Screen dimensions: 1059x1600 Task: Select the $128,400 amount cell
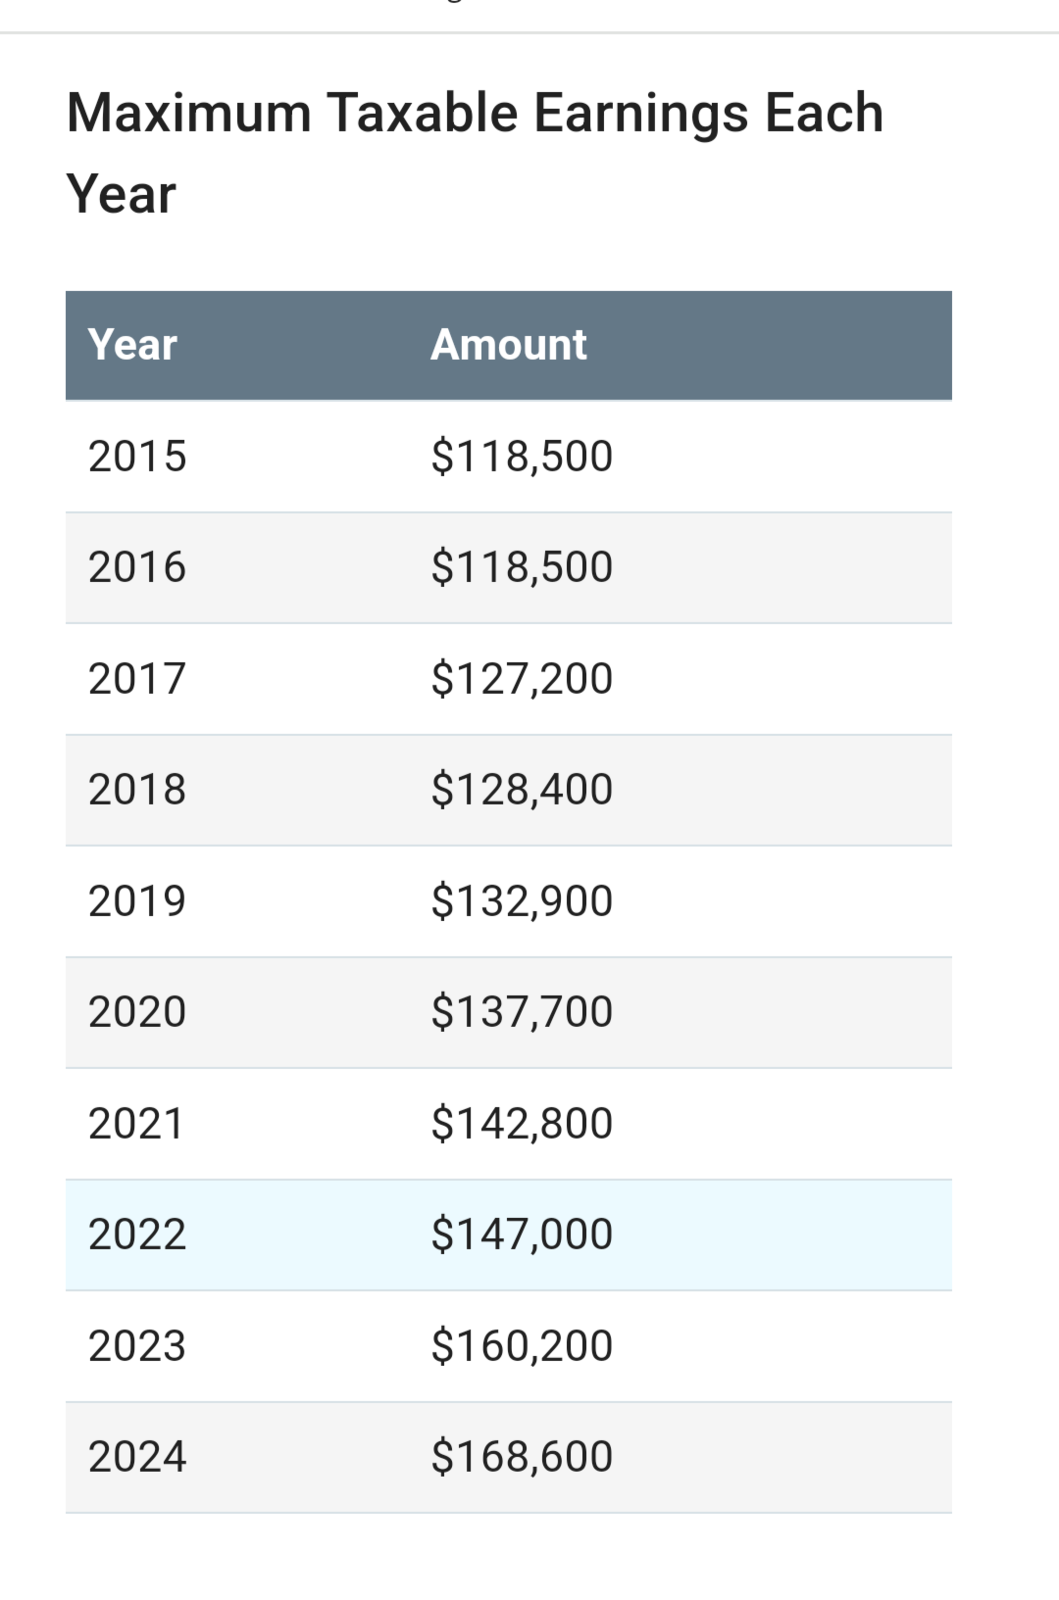(522, 790)
